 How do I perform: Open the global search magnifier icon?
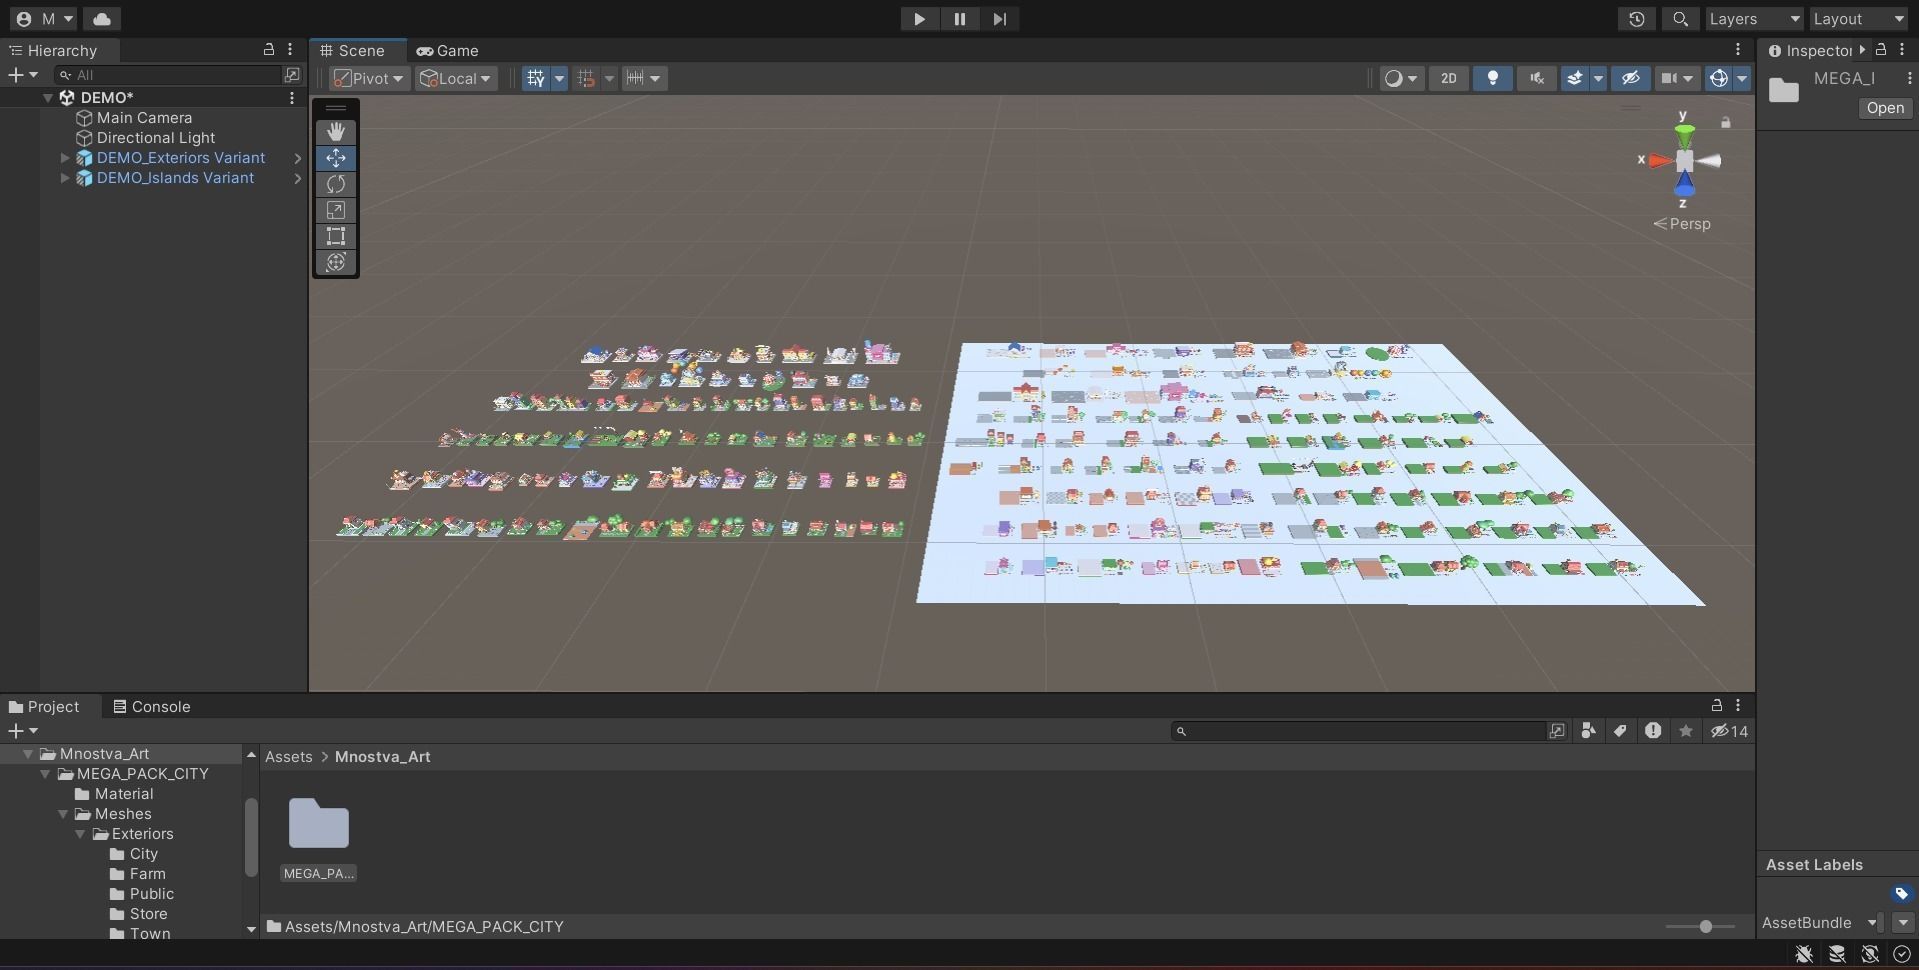(1681, 19)
